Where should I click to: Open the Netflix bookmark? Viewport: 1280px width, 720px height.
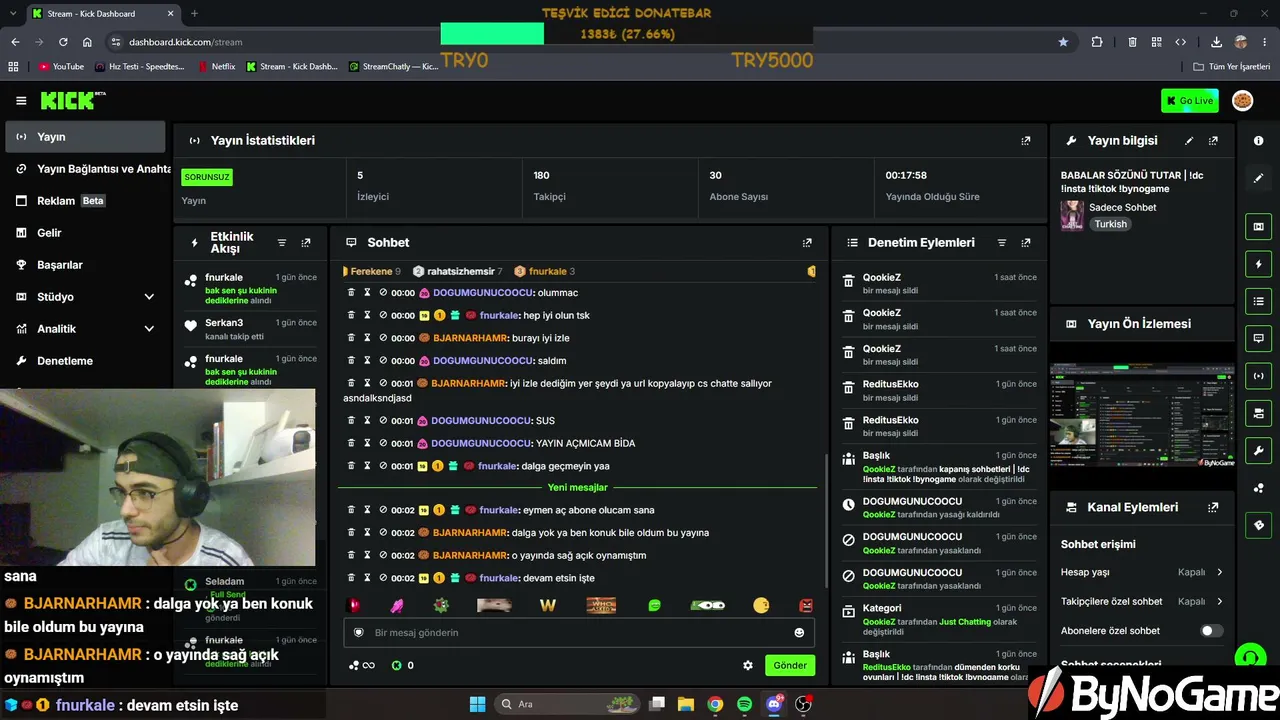click(x=216, y=67)
